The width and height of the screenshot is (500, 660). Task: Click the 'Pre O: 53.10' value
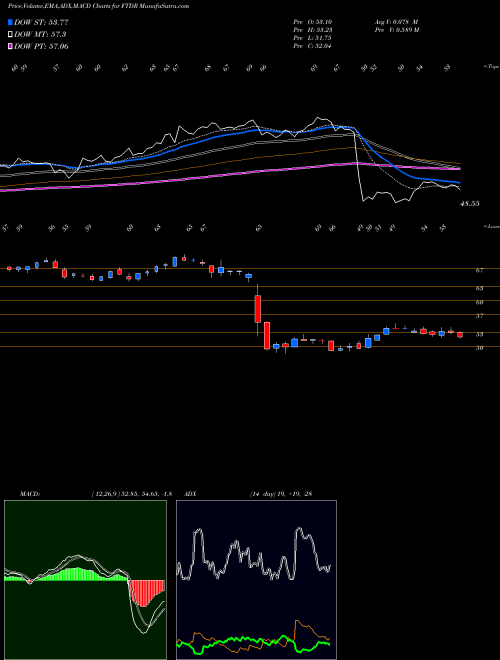coord(312,22)
